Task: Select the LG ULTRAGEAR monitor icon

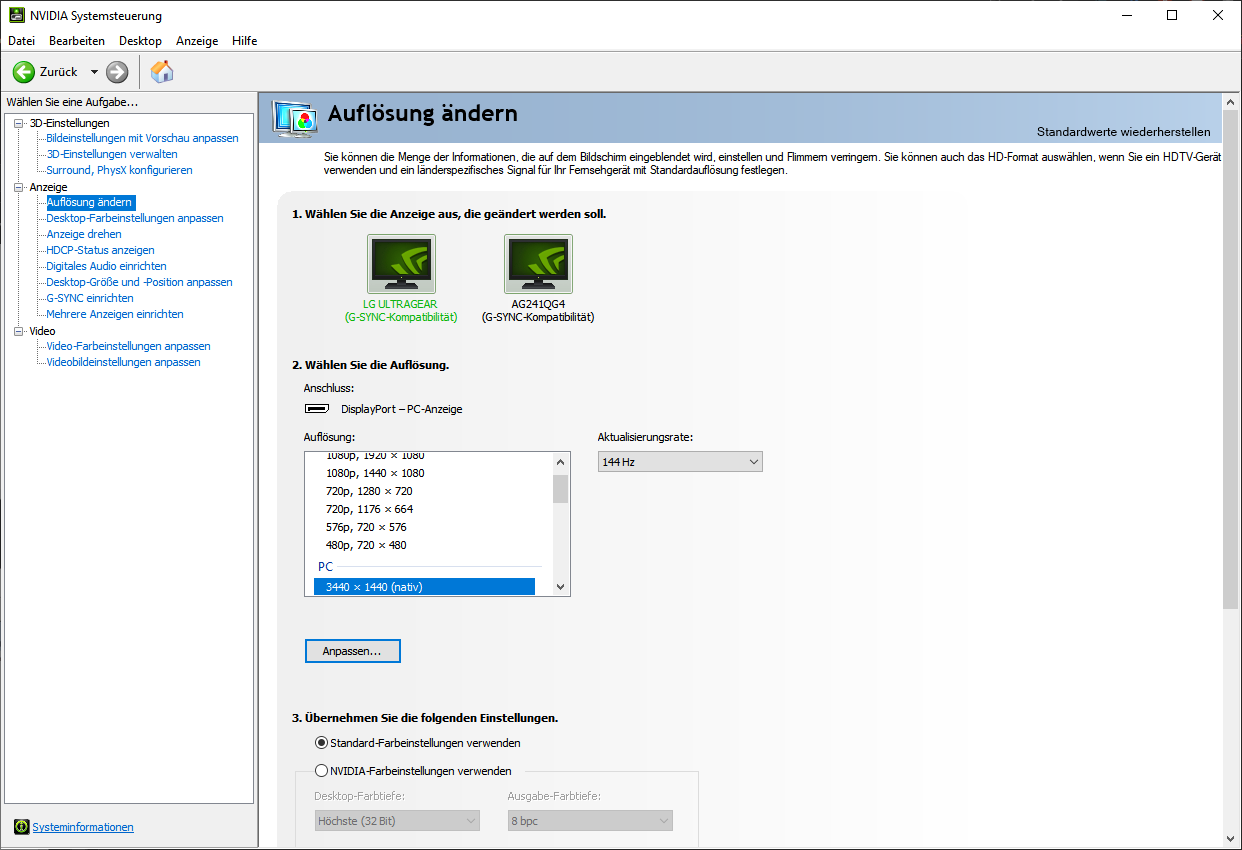Action: point(401,264)
